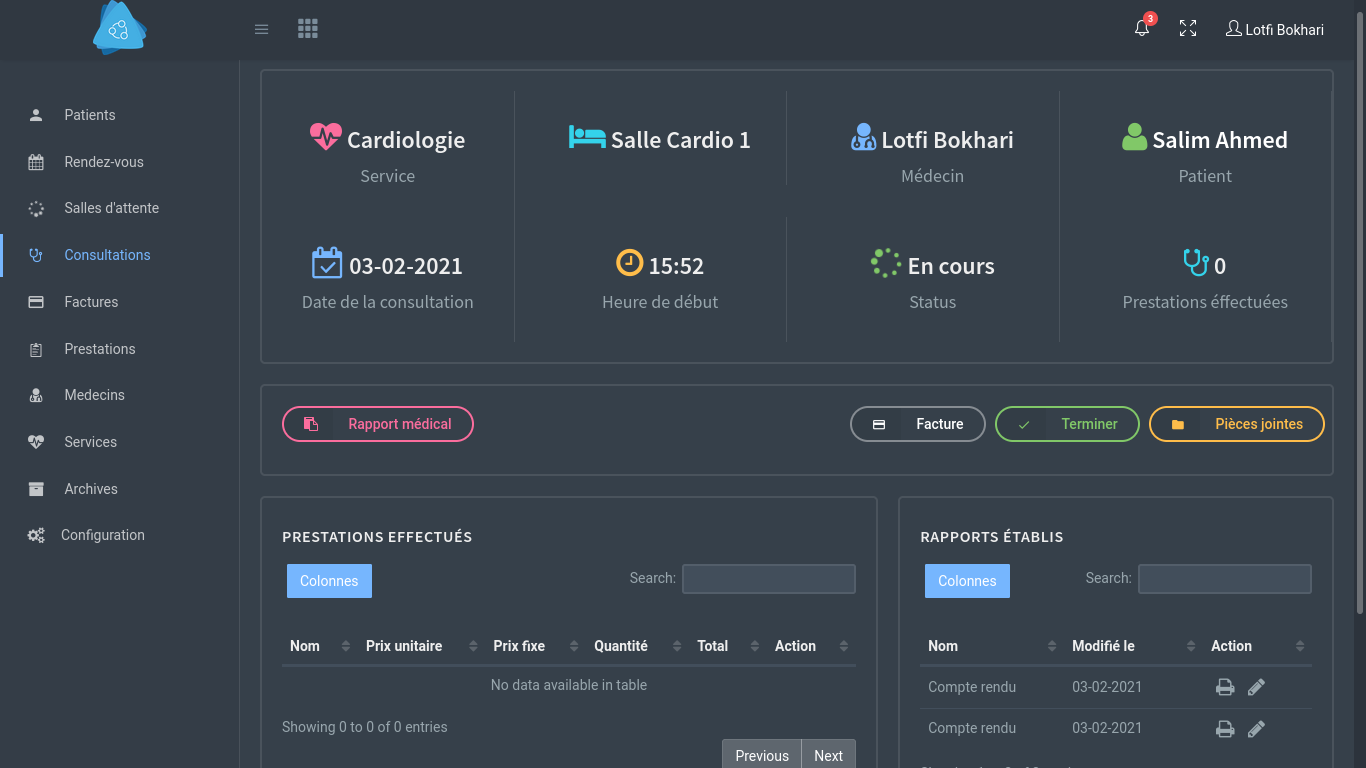Open Lotfi Bokhari user profile menu
The image size is (1366, 768).
point(1275,29)
